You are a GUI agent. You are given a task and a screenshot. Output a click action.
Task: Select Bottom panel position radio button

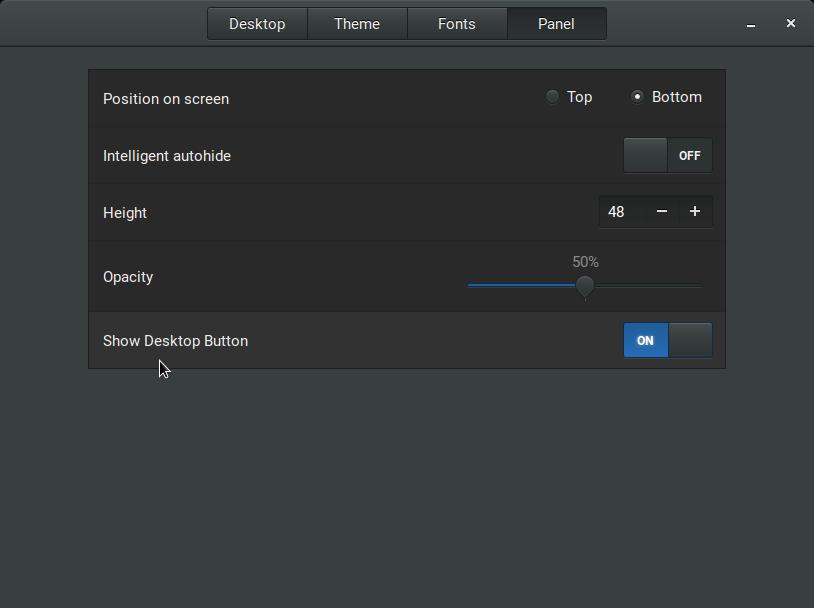click(637, 97)
